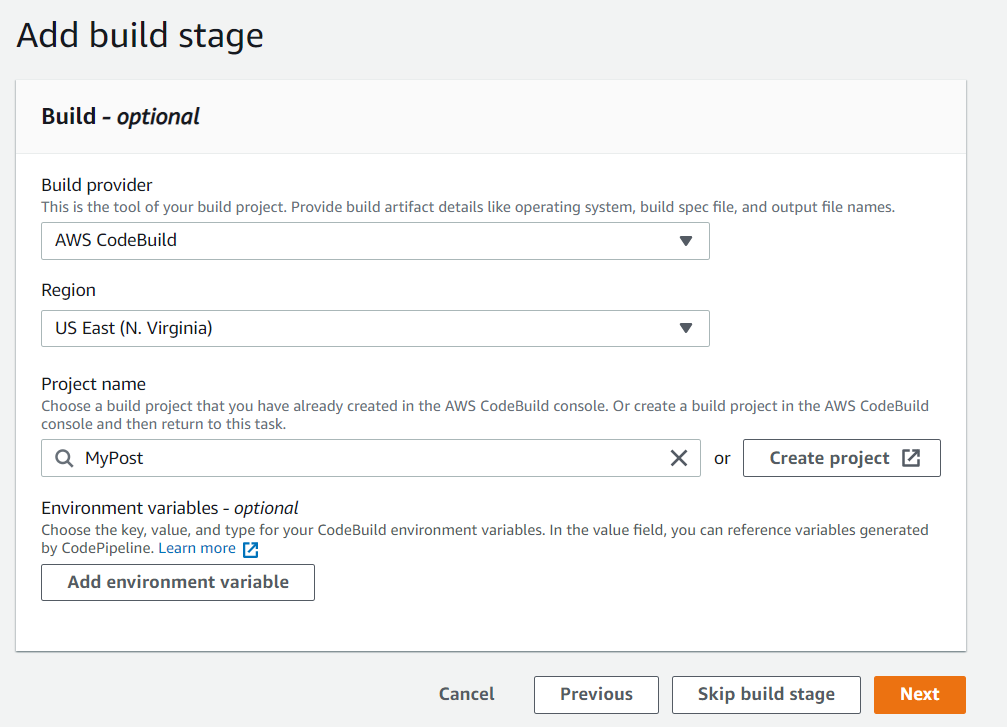
Task: Click the Region dropdown arrow
Action: click(x=686, y=328)
